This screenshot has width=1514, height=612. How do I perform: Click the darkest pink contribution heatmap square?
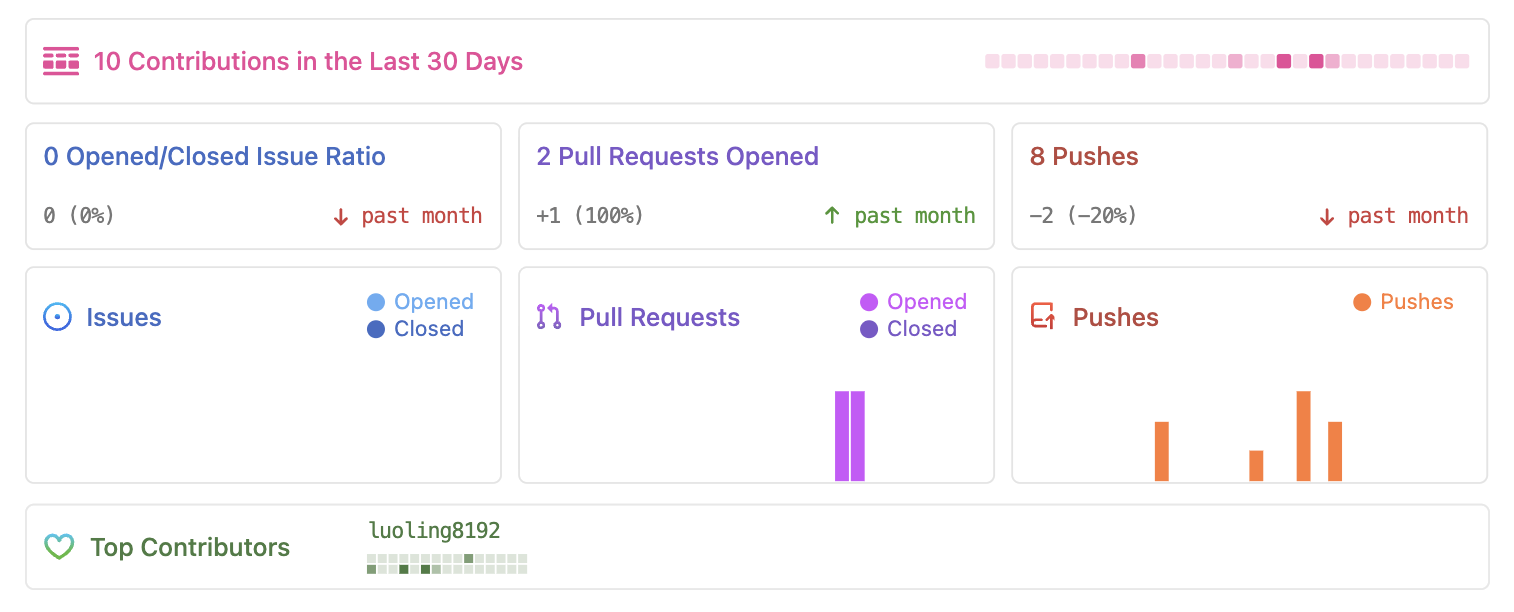1284,61
